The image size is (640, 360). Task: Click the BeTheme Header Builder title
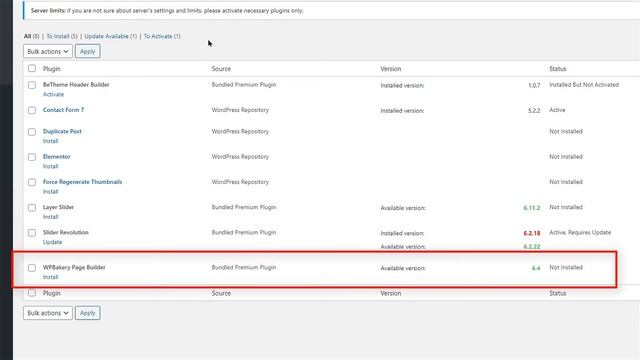76,84
